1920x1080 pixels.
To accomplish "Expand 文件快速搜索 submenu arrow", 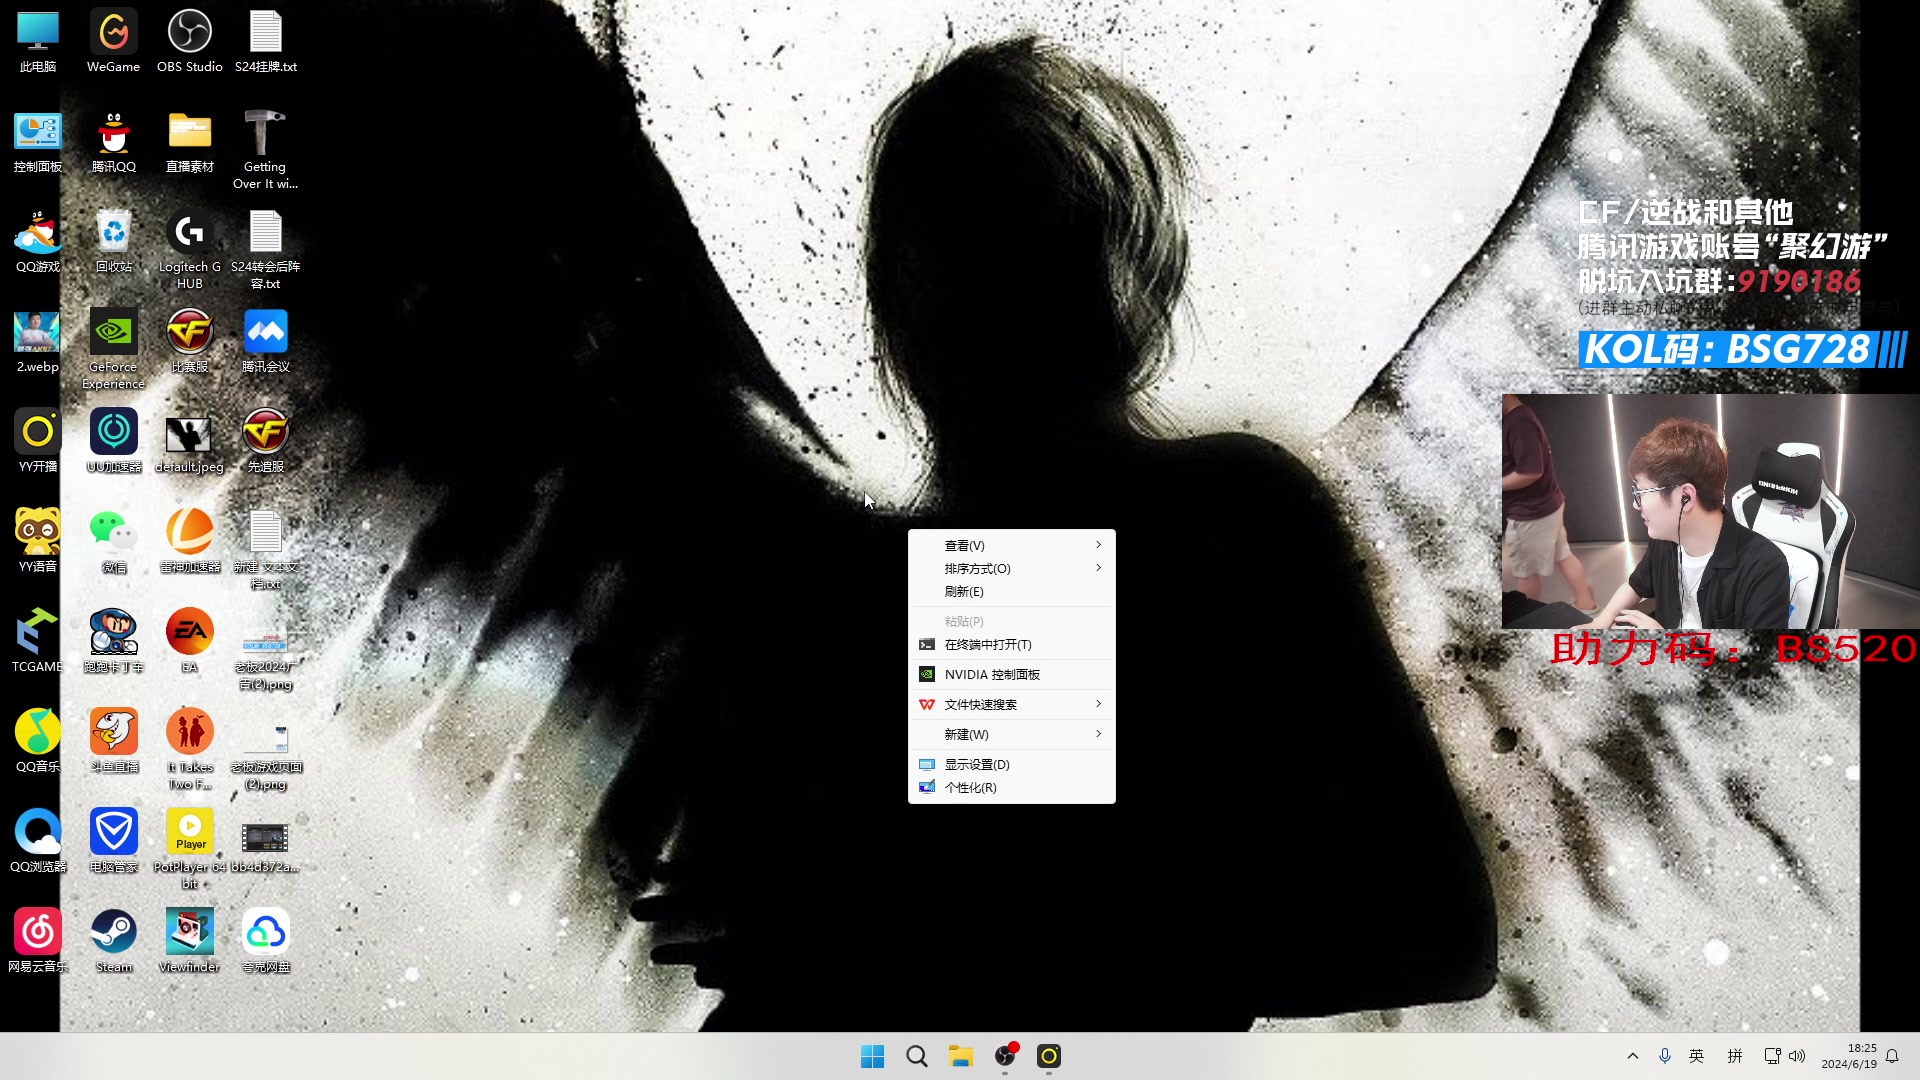I will pos(1098,704).
